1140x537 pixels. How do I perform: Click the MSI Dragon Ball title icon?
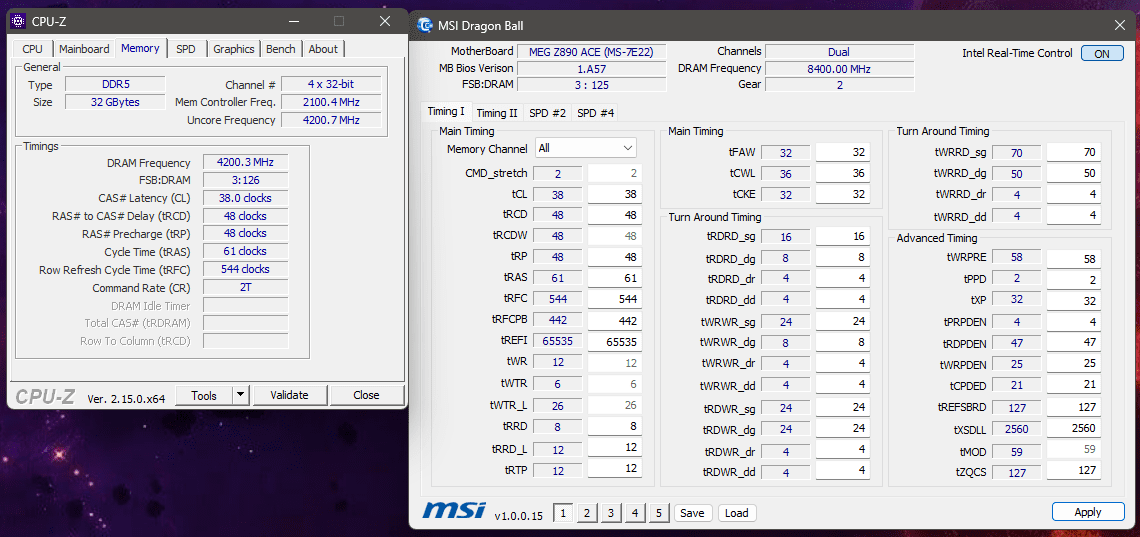[x=425, y=26]
